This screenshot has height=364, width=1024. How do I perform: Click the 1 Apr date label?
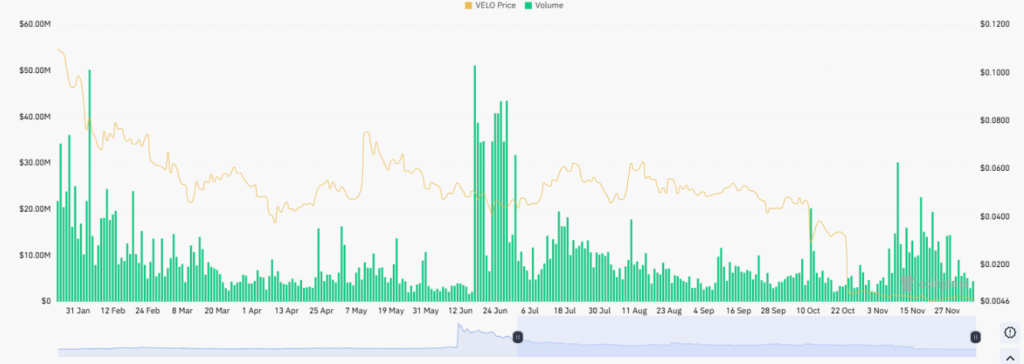[251, 311]
